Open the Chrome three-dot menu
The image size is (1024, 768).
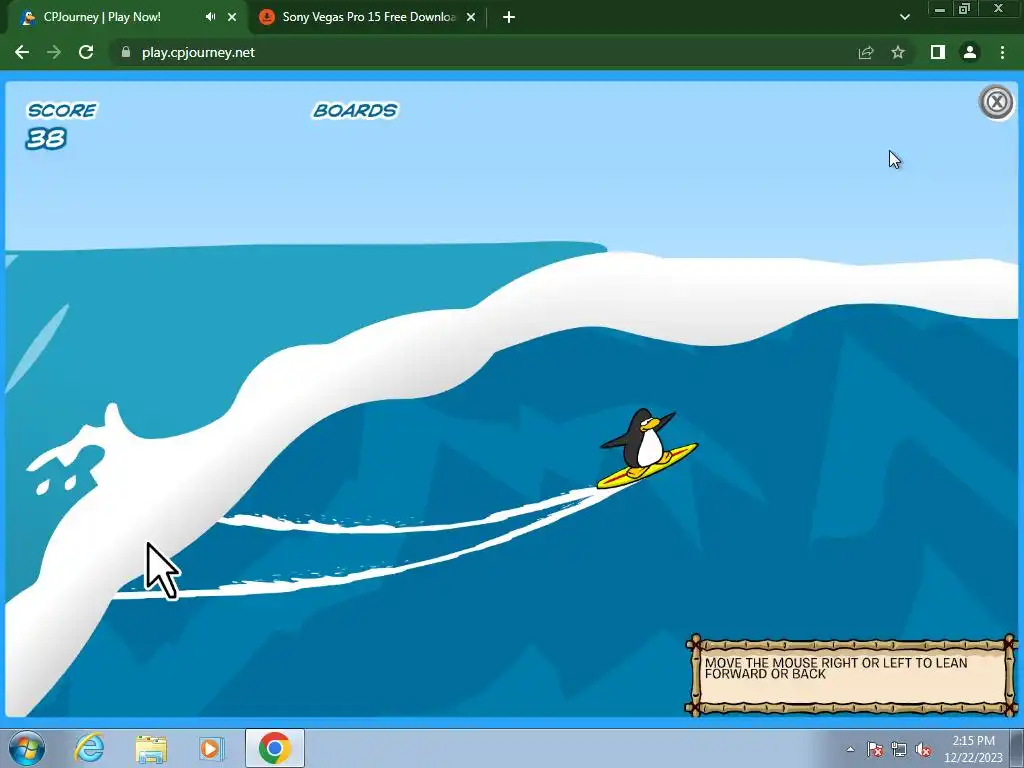(1002, 52)
